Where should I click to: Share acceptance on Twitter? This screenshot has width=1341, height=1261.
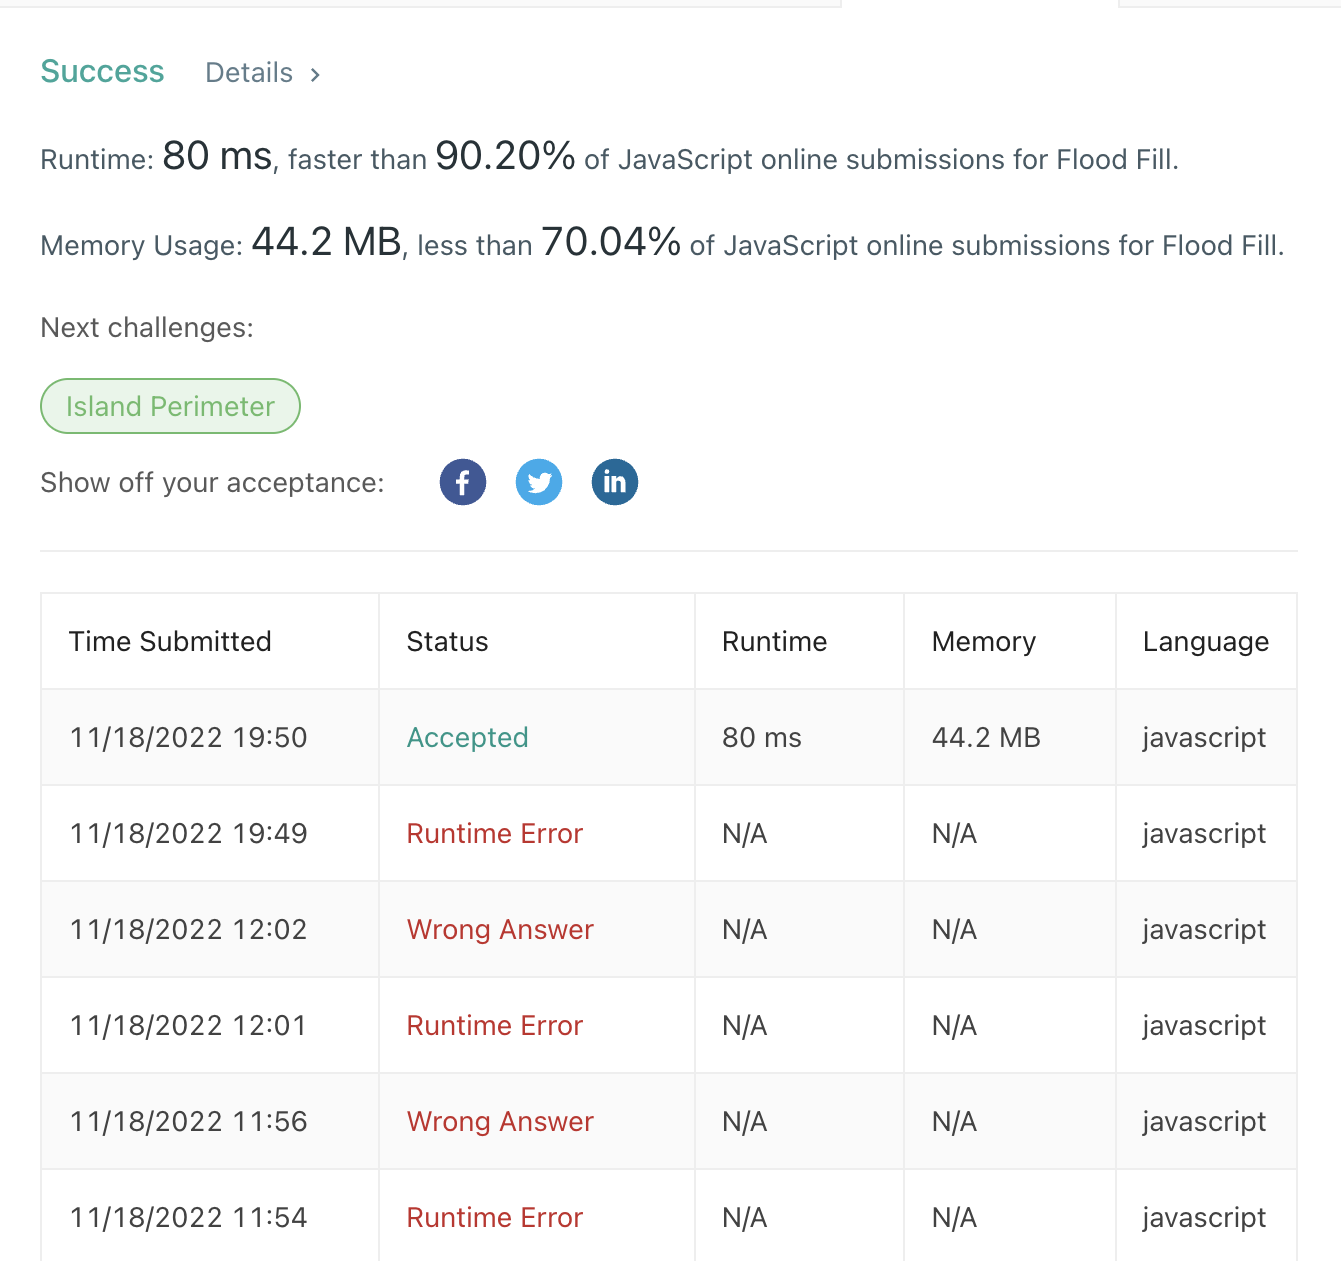point(539,482)
